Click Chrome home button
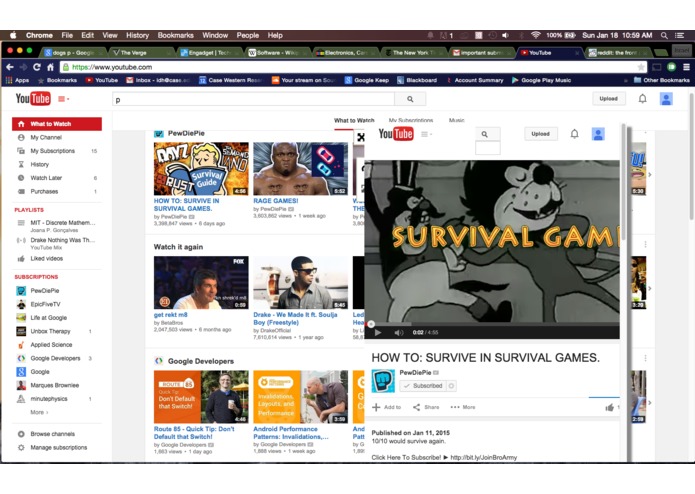The height and width of the screenshot is (494, 695). point(51,67)
